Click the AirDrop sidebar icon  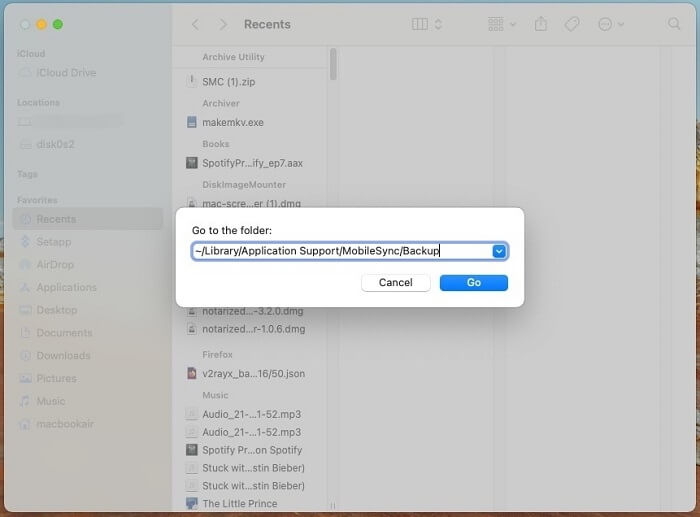click(x=25, y=264)
